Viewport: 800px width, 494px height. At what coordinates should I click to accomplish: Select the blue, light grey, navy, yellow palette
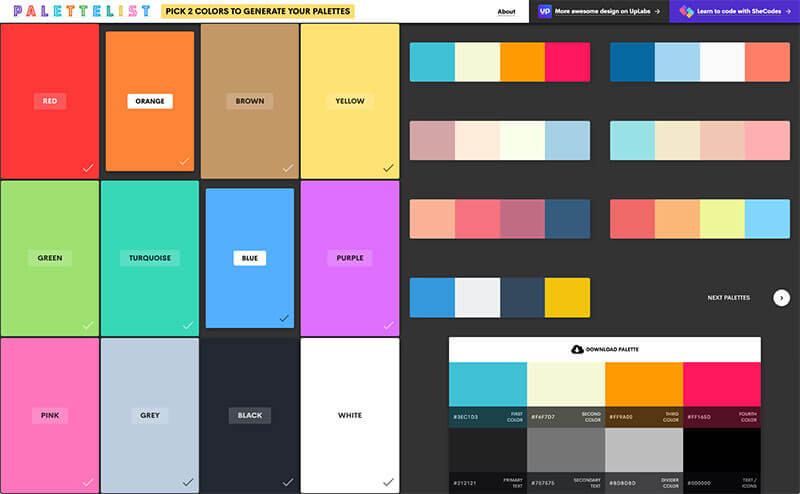[499, 298]
